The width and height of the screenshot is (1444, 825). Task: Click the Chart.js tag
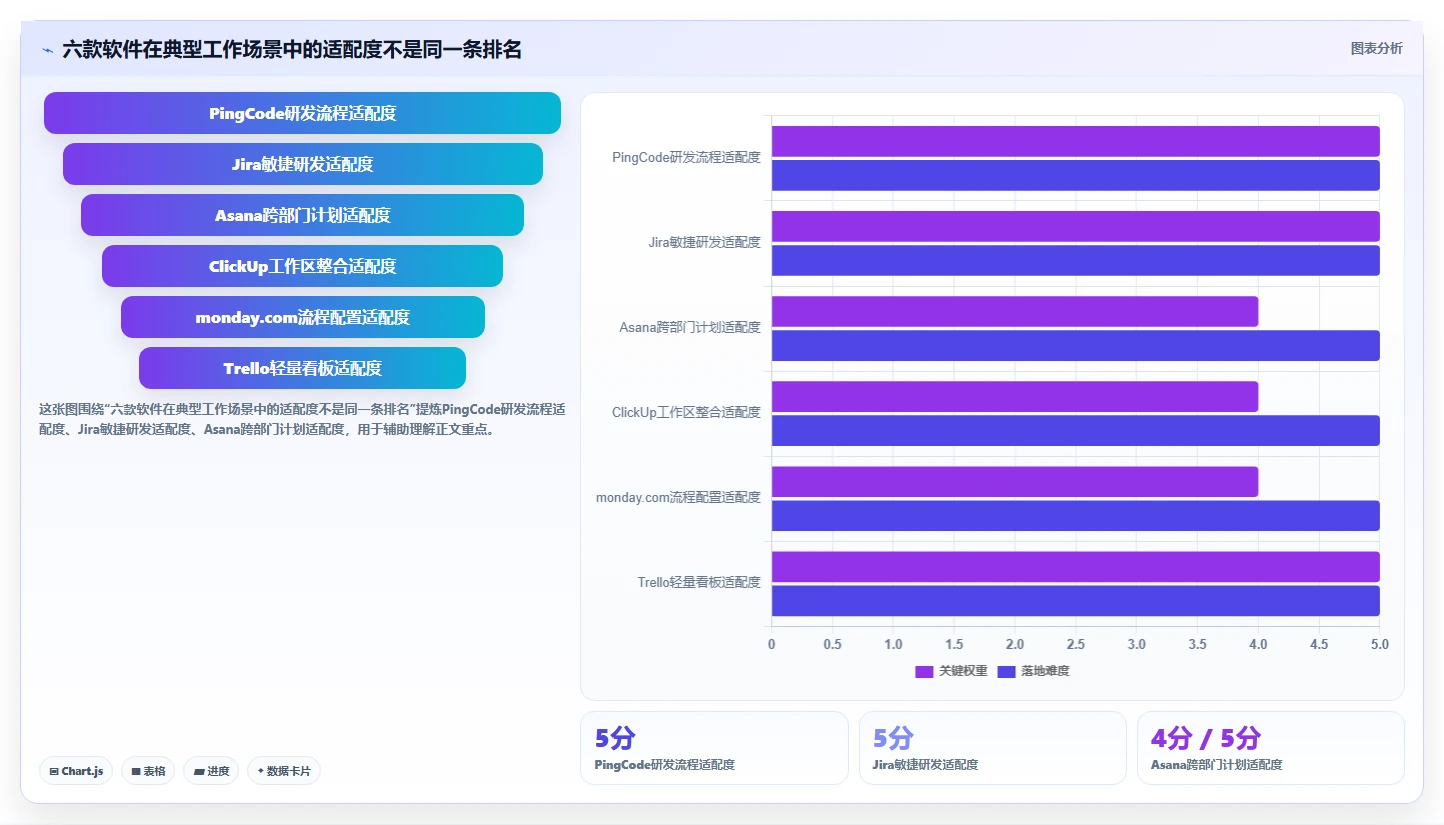coord(77,771)
